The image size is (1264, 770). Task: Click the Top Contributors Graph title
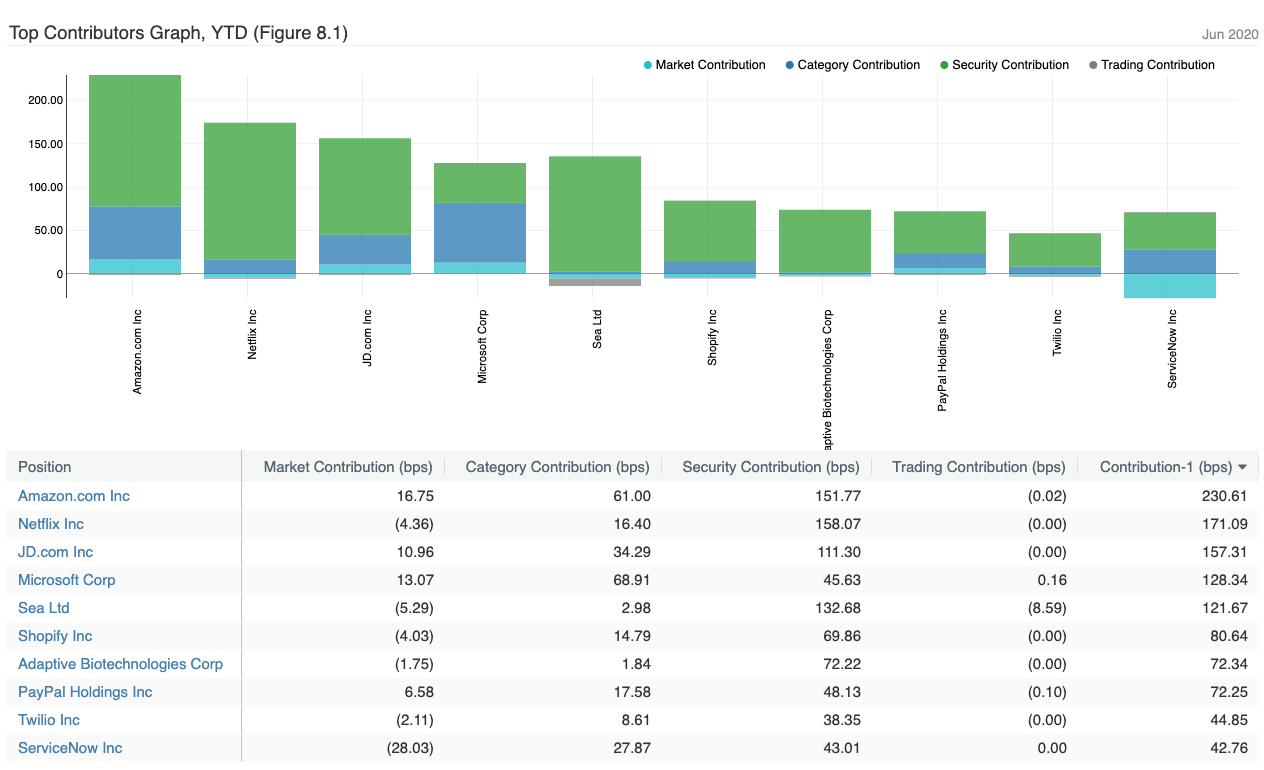(x=178, y=33)
